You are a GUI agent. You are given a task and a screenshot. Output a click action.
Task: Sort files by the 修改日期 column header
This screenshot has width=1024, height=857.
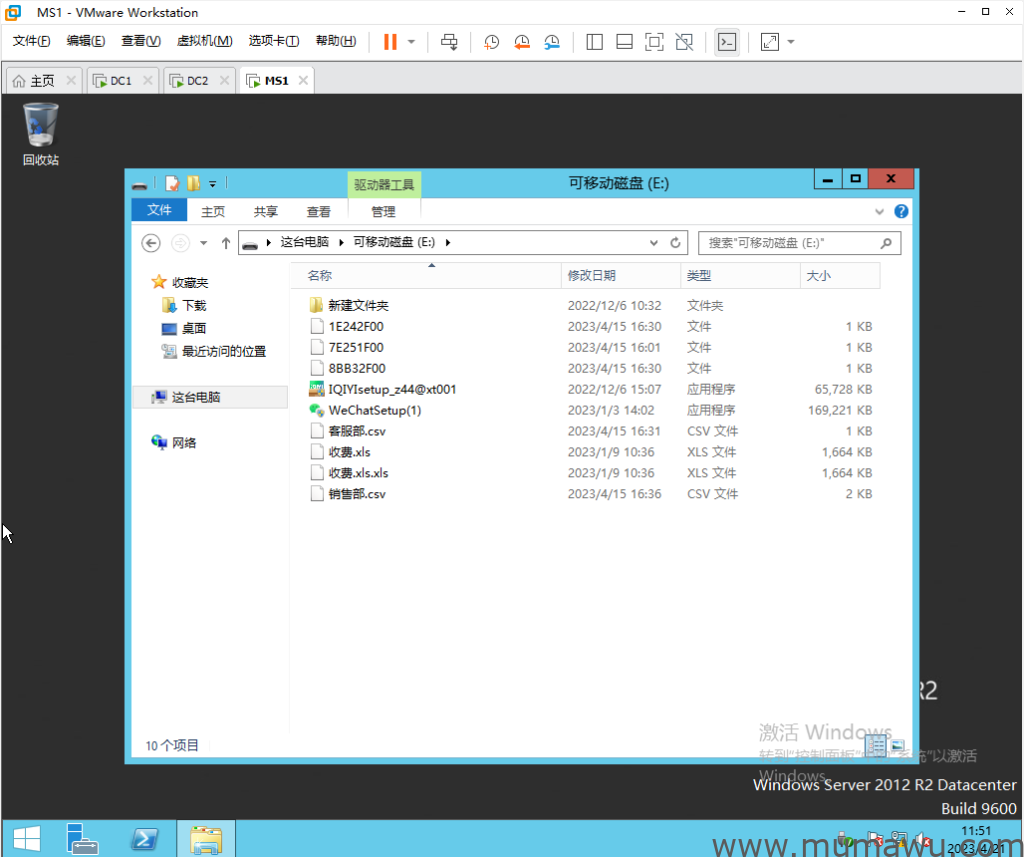(x=592, y=275)
